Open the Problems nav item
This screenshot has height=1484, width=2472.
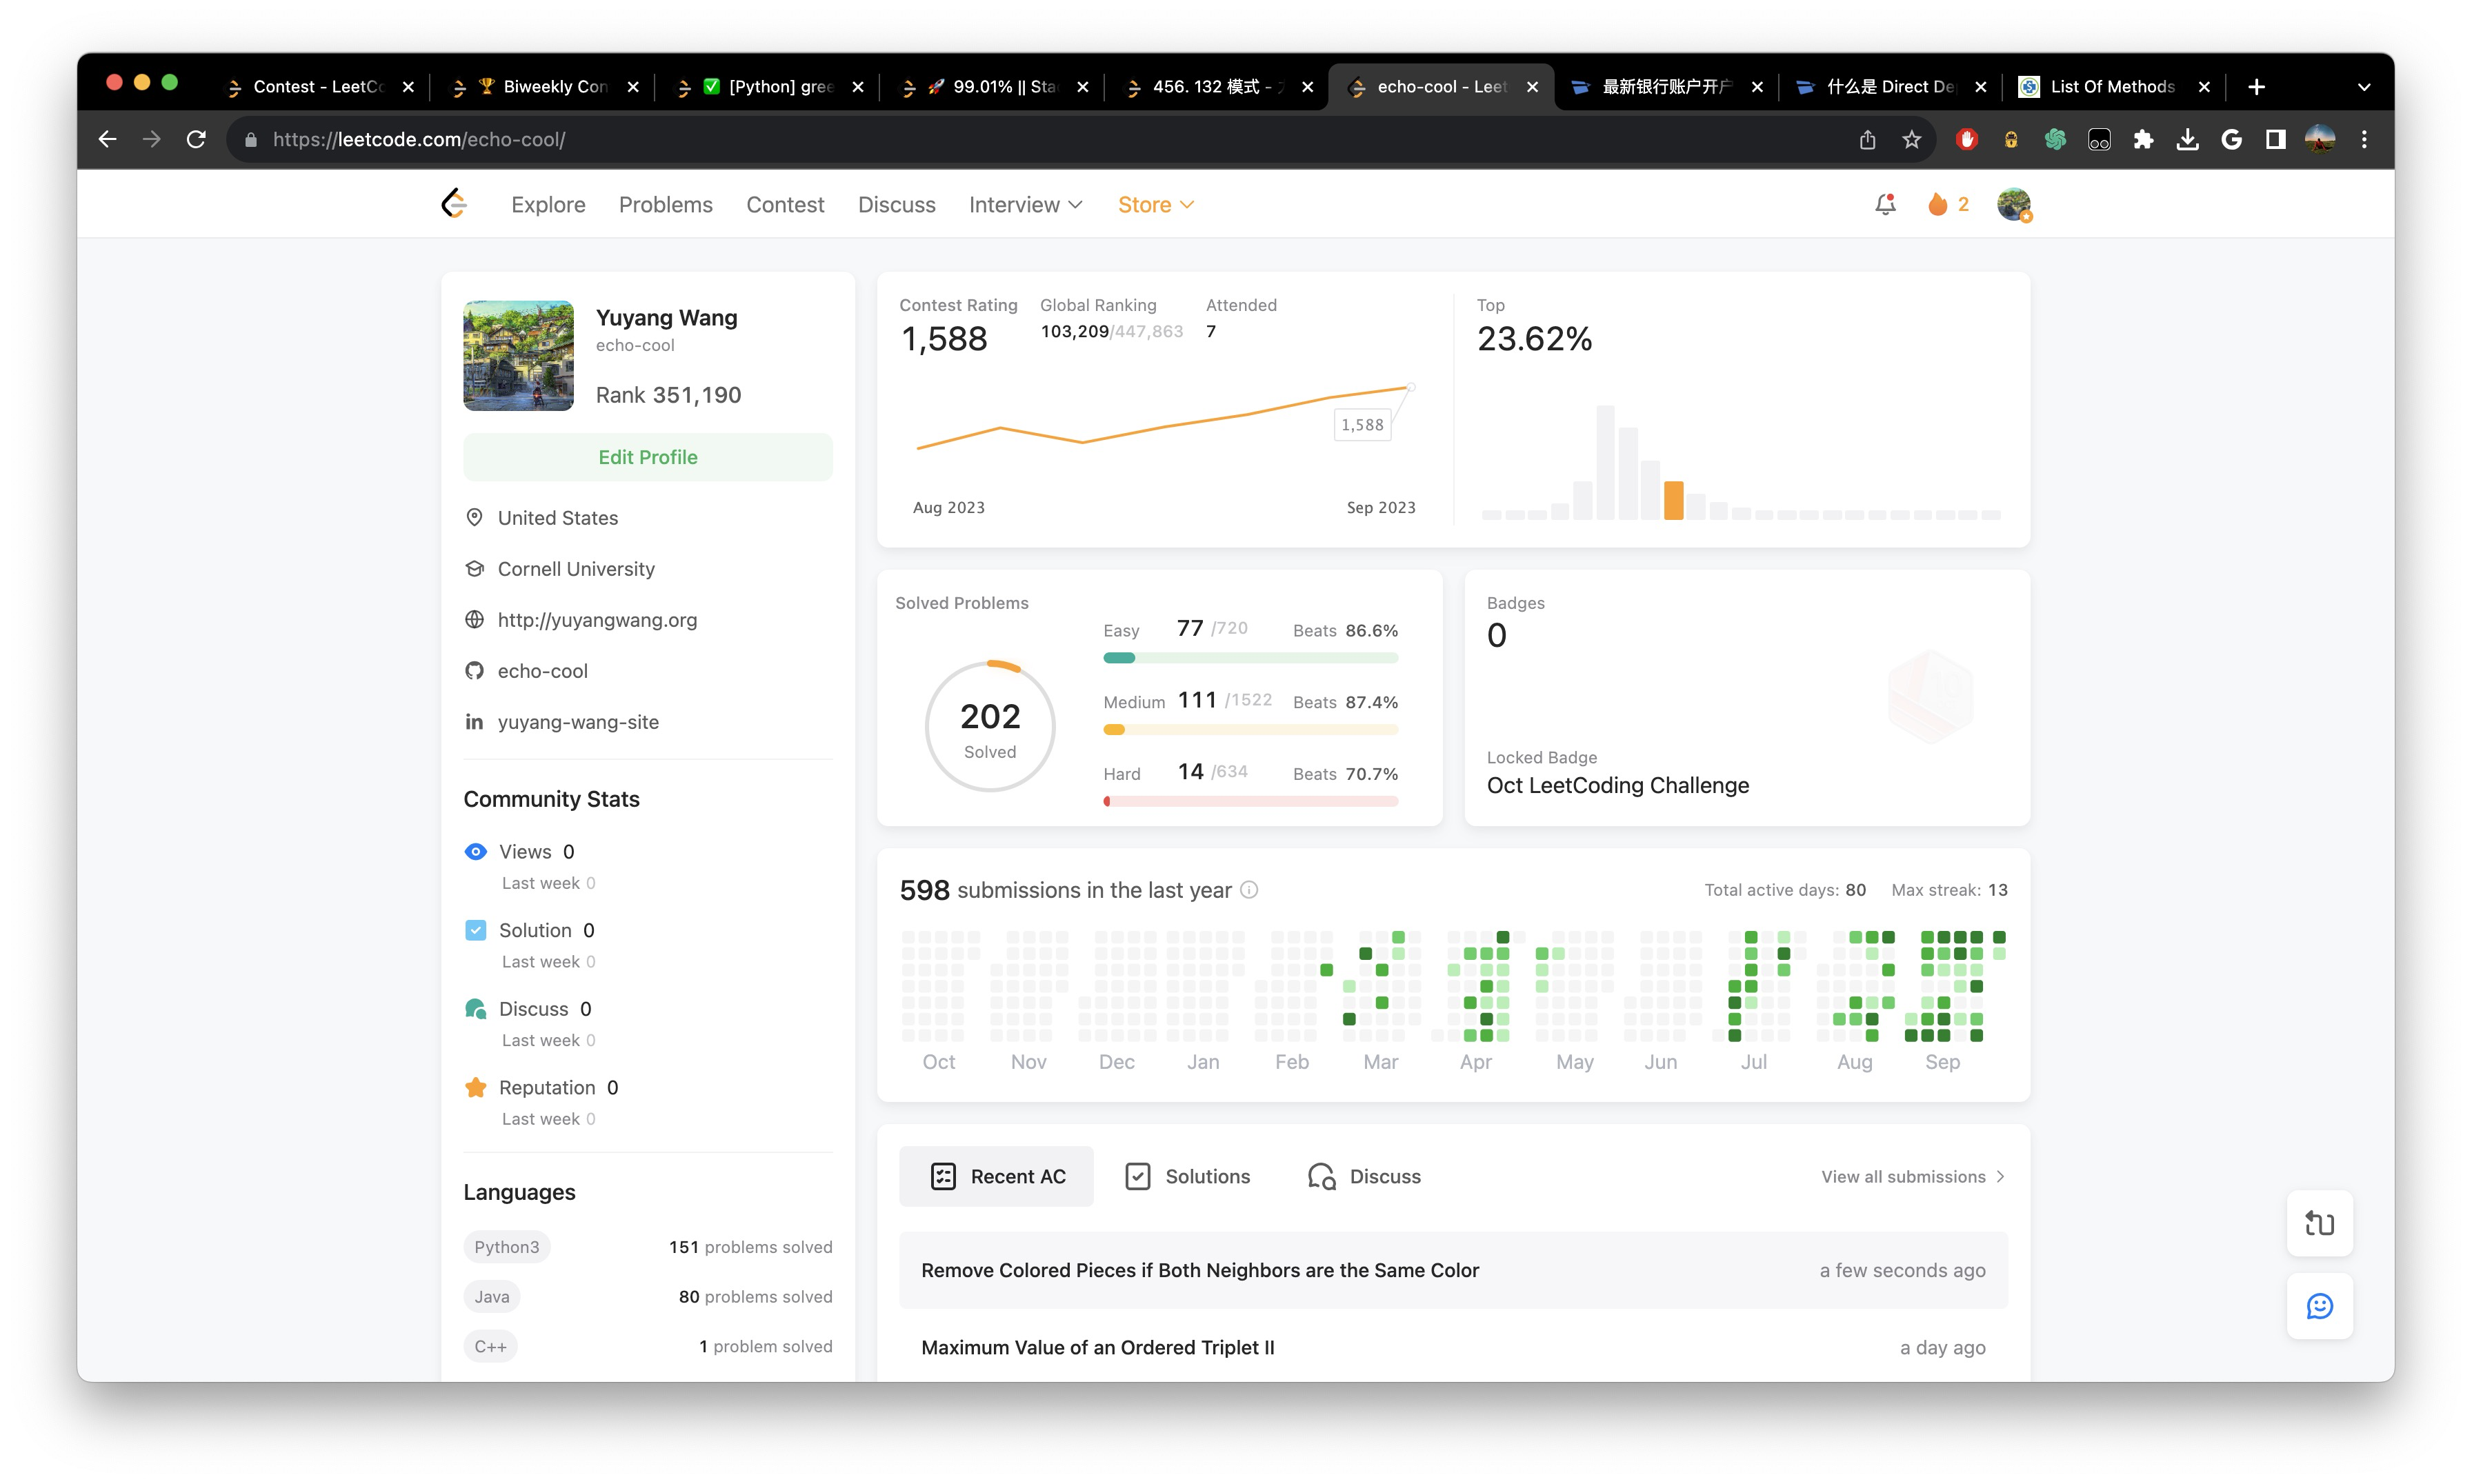pyautogui.click(x=665, y=204)
